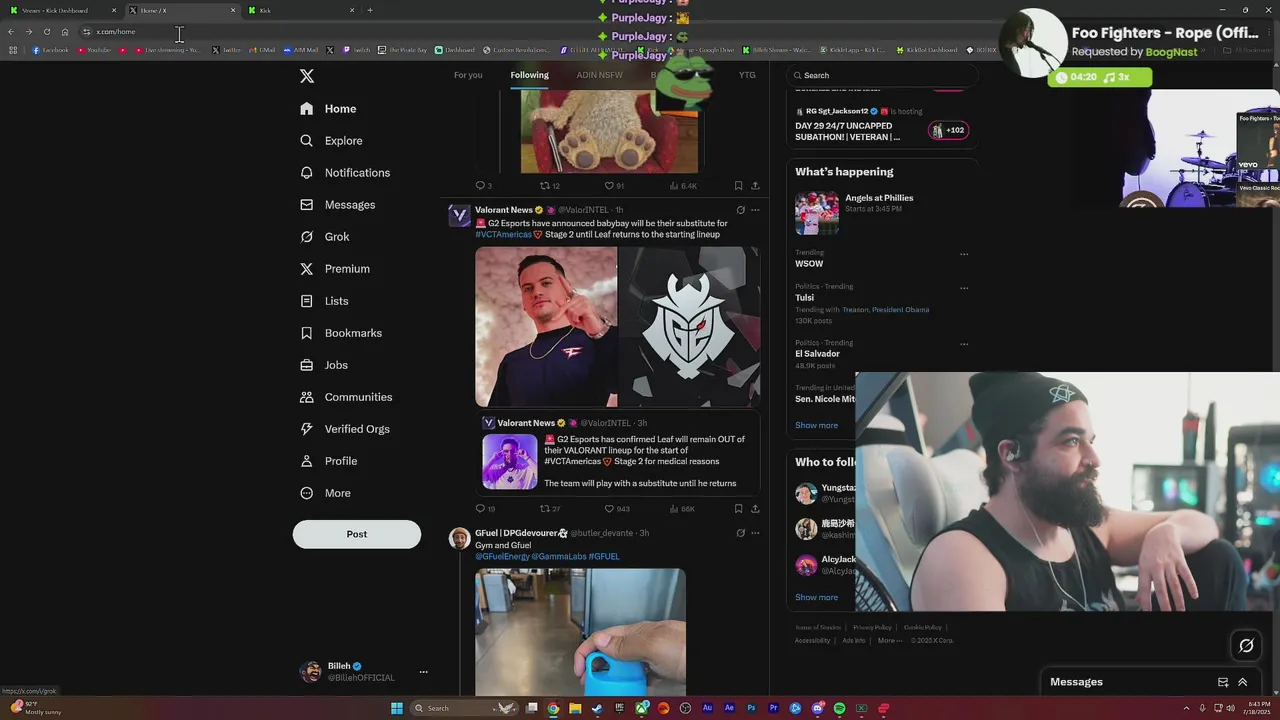Viewport: 1280px width, 720px height.
Task: Open more options for Tulsi trend
Action: (x=964, y=288)
